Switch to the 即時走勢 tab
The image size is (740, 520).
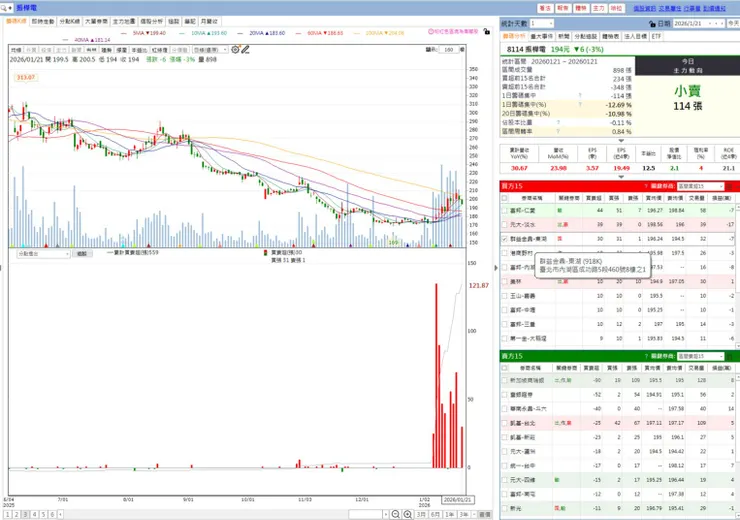pyautogui.click(x=43, y=22)
